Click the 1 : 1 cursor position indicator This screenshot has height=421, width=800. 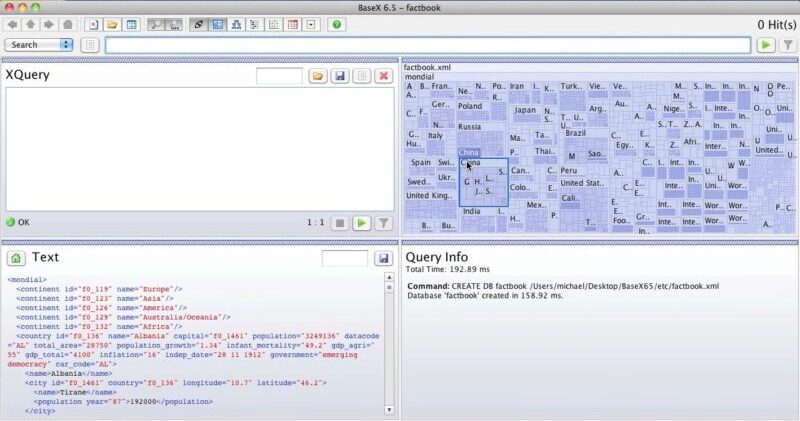(x=315, y=222)
